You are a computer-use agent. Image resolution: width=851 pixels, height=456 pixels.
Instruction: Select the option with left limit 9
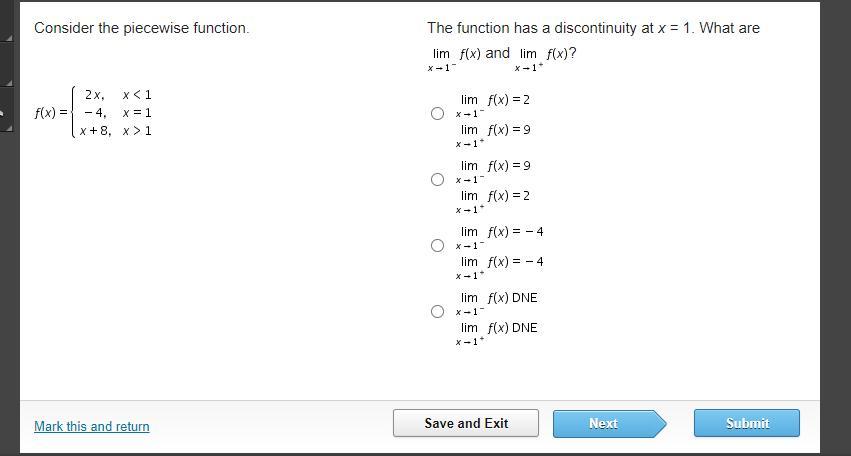[437, 180]
